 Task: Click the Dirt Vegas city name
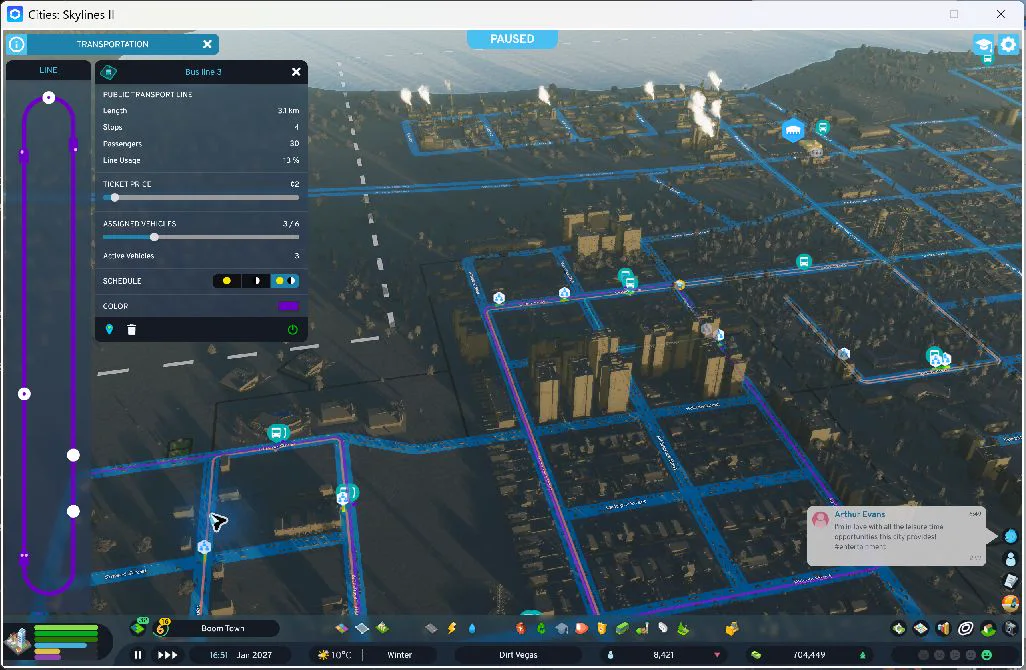518,654
